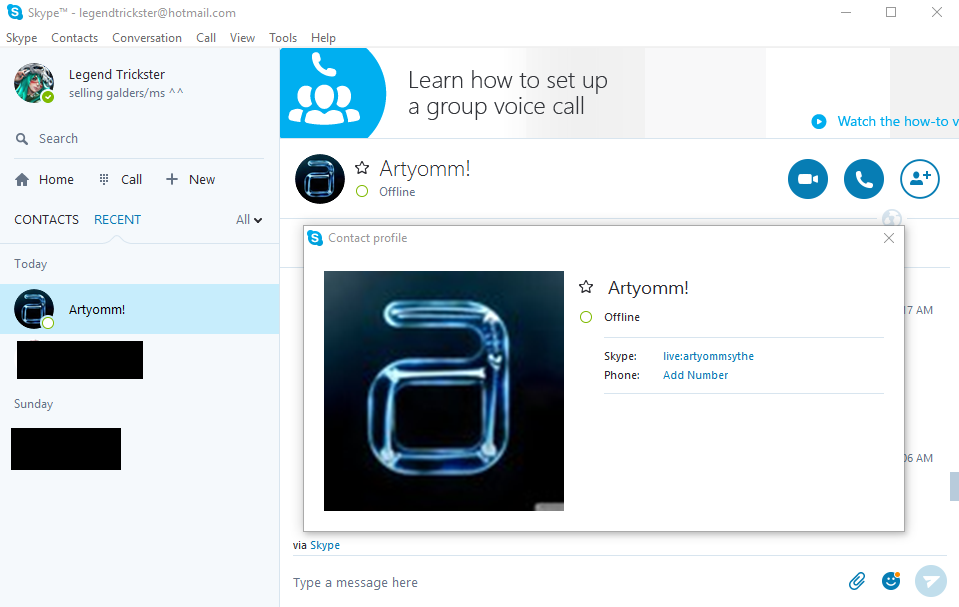Click the chat scrollbar thumb on the right
The height and width of the screenshot is (607, 959).
(954, 486)
